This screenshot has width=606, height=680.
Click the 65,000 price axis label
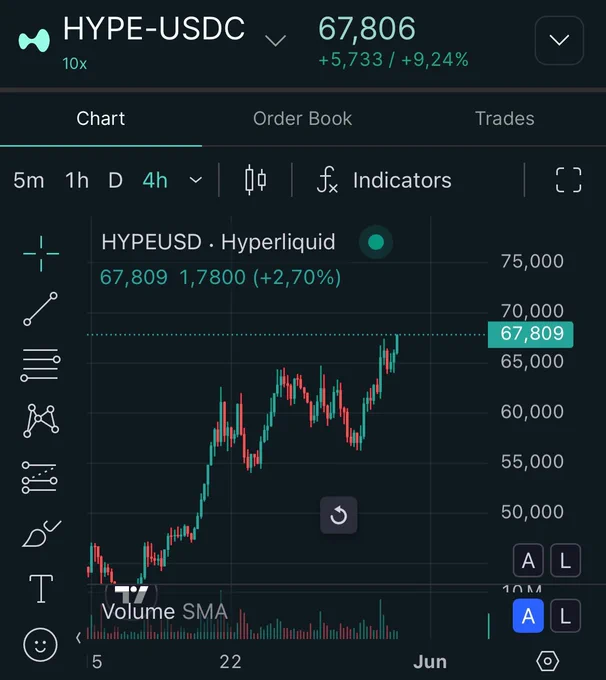[x=532, y=361]
